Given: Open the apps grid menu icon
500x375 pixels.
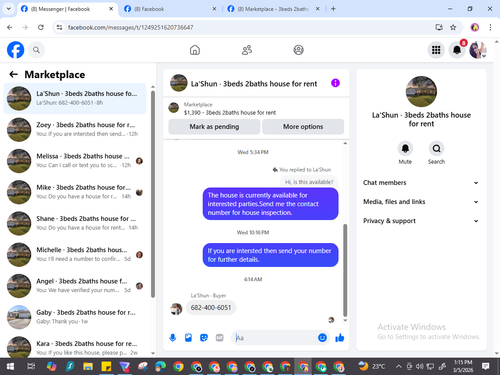Looking at the screenshot, I should coord(436,50).
